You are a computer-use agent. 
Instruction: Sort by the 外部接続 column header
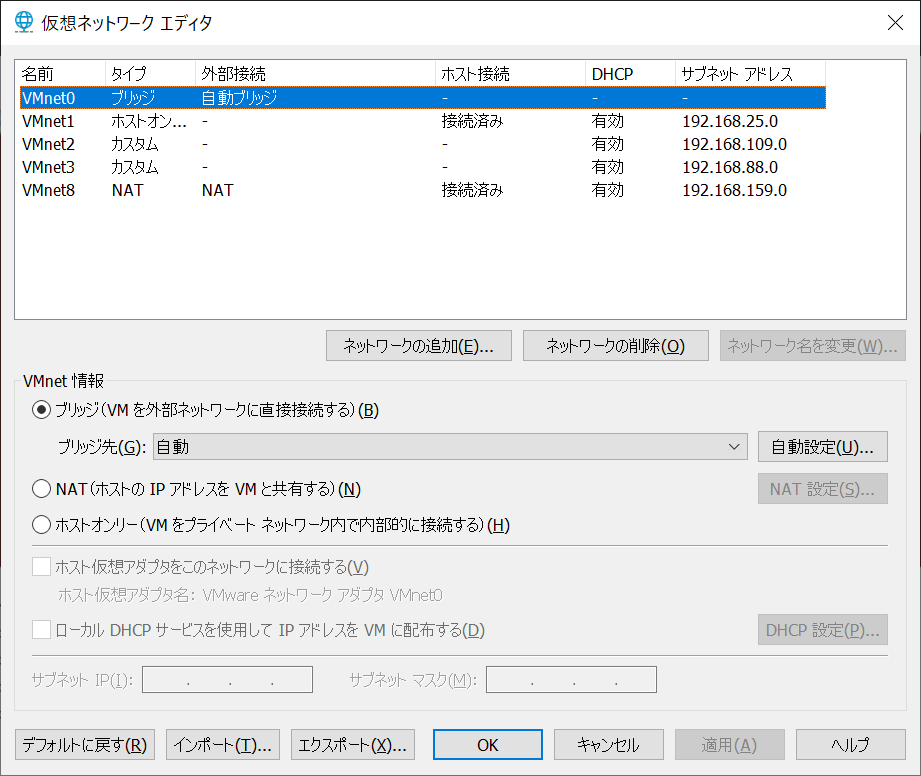click(x=315, y=73)
